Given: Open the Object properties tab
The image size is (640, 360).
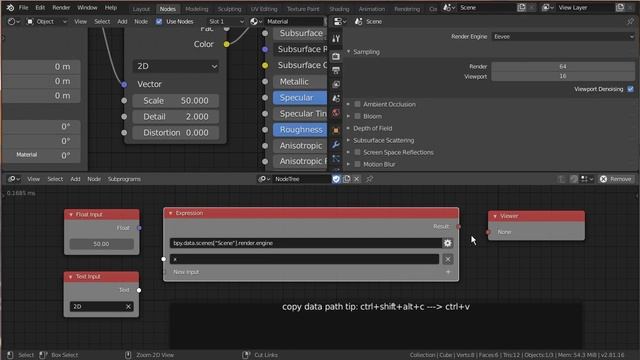Looking at the screenshot, I should 336,131.
